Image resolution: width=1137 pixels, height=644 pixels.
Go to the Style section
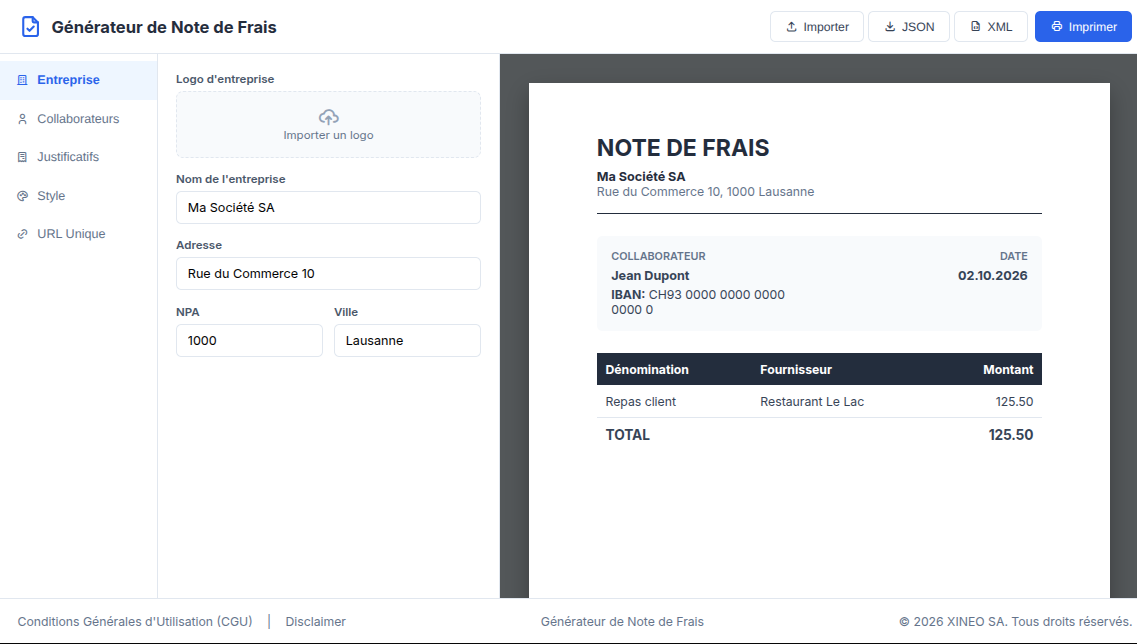tap(78, 196)
